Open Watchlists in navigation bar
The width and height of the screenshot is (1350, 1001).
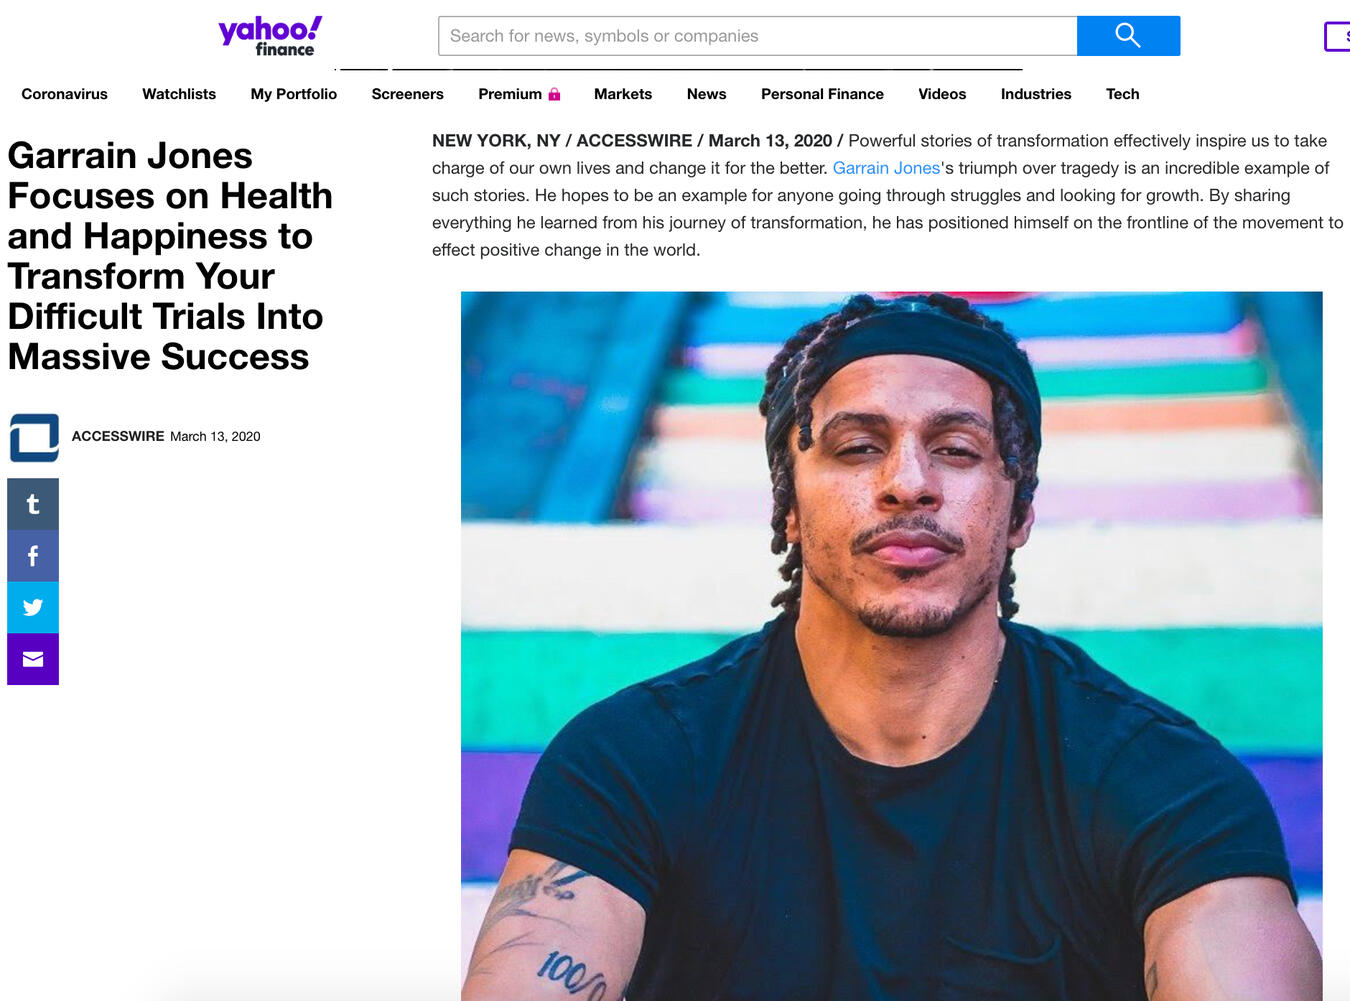click(179, 94)
